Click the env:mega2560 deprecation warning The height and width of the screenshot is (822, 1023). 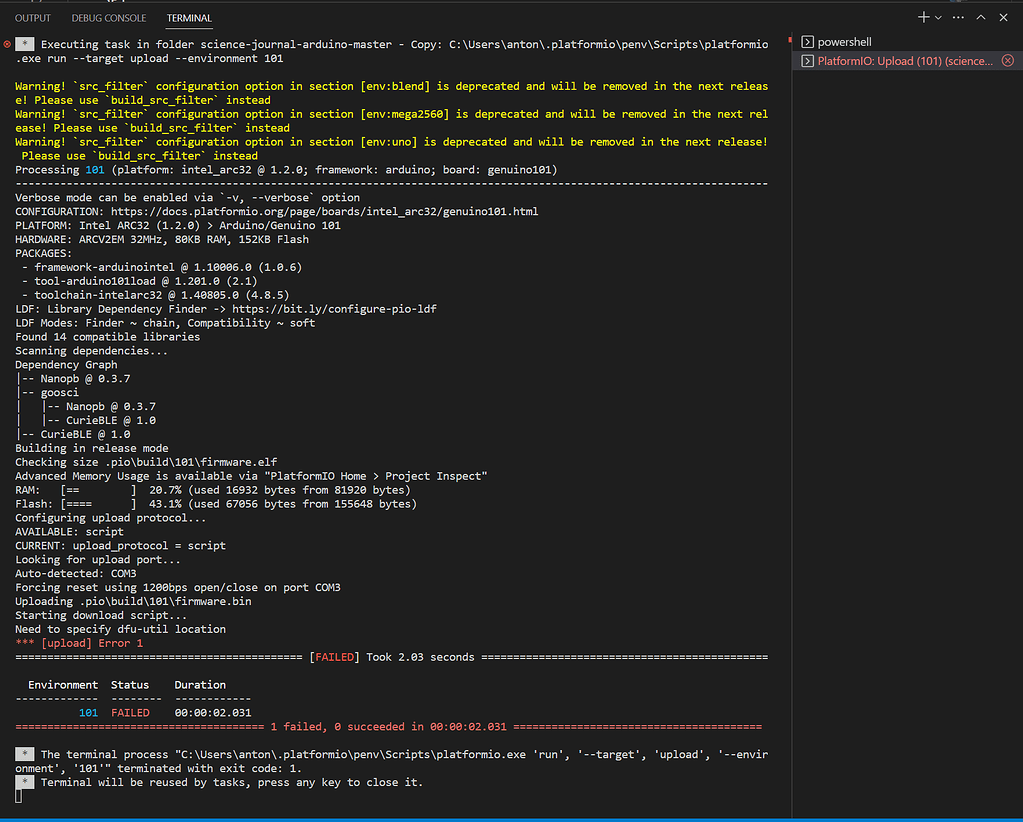click(x=391, y=121)
